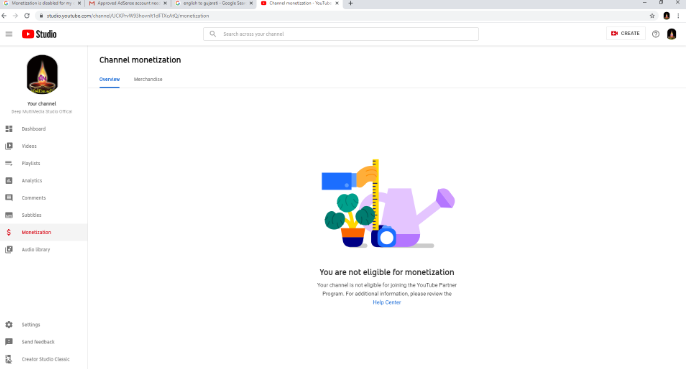
Task: Click the address bar URL
Action: tap(128, 16)
